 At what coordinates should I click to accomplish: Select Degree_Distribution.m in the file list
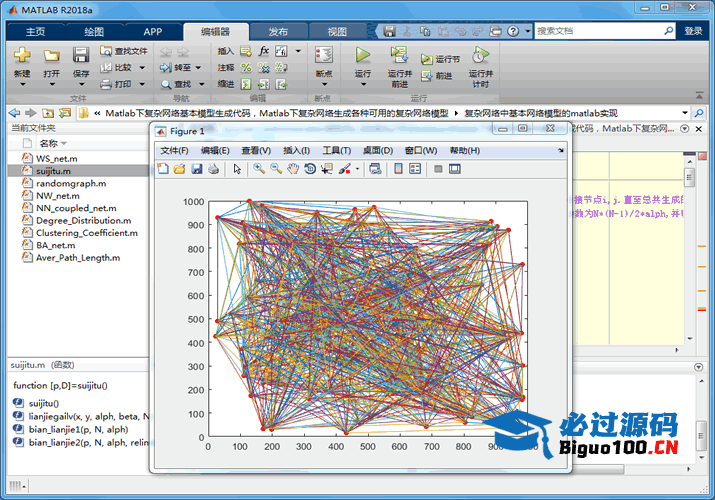point(83,221)
